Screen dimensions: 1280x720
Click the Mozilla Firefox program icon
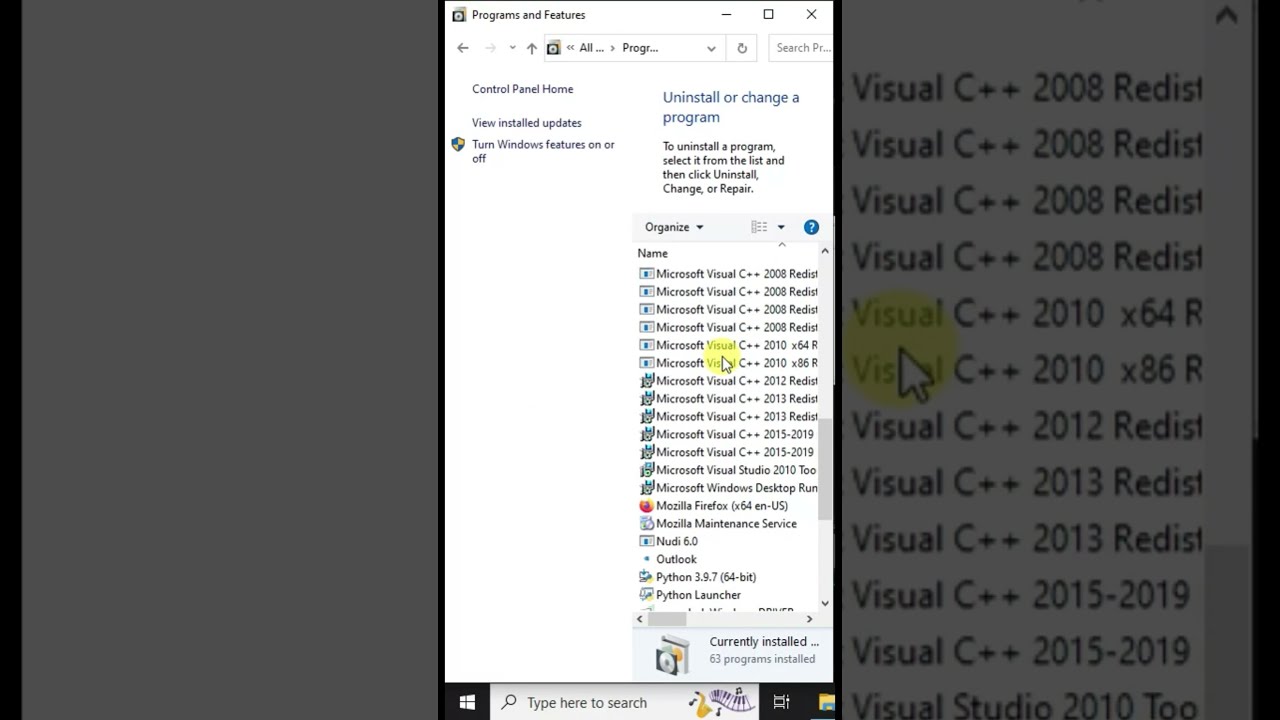pyautogui.click(x=646, y=506)
